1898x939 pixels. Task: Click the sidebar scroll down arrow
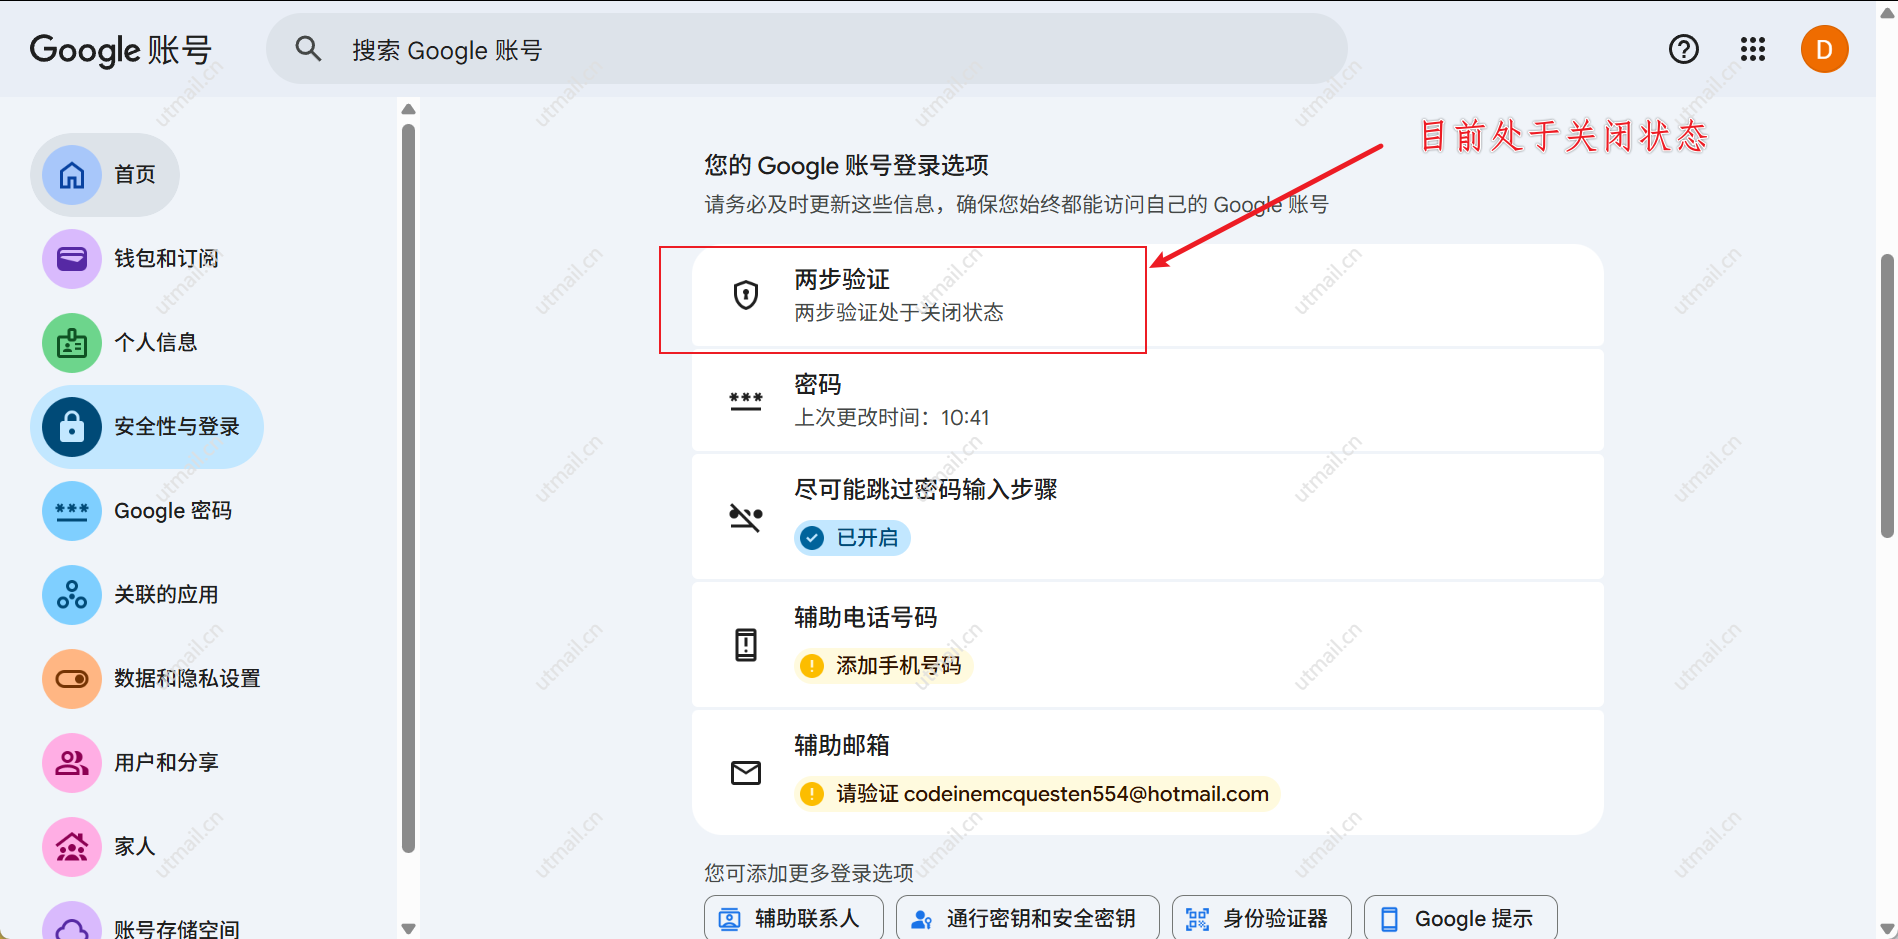point(408,928)
